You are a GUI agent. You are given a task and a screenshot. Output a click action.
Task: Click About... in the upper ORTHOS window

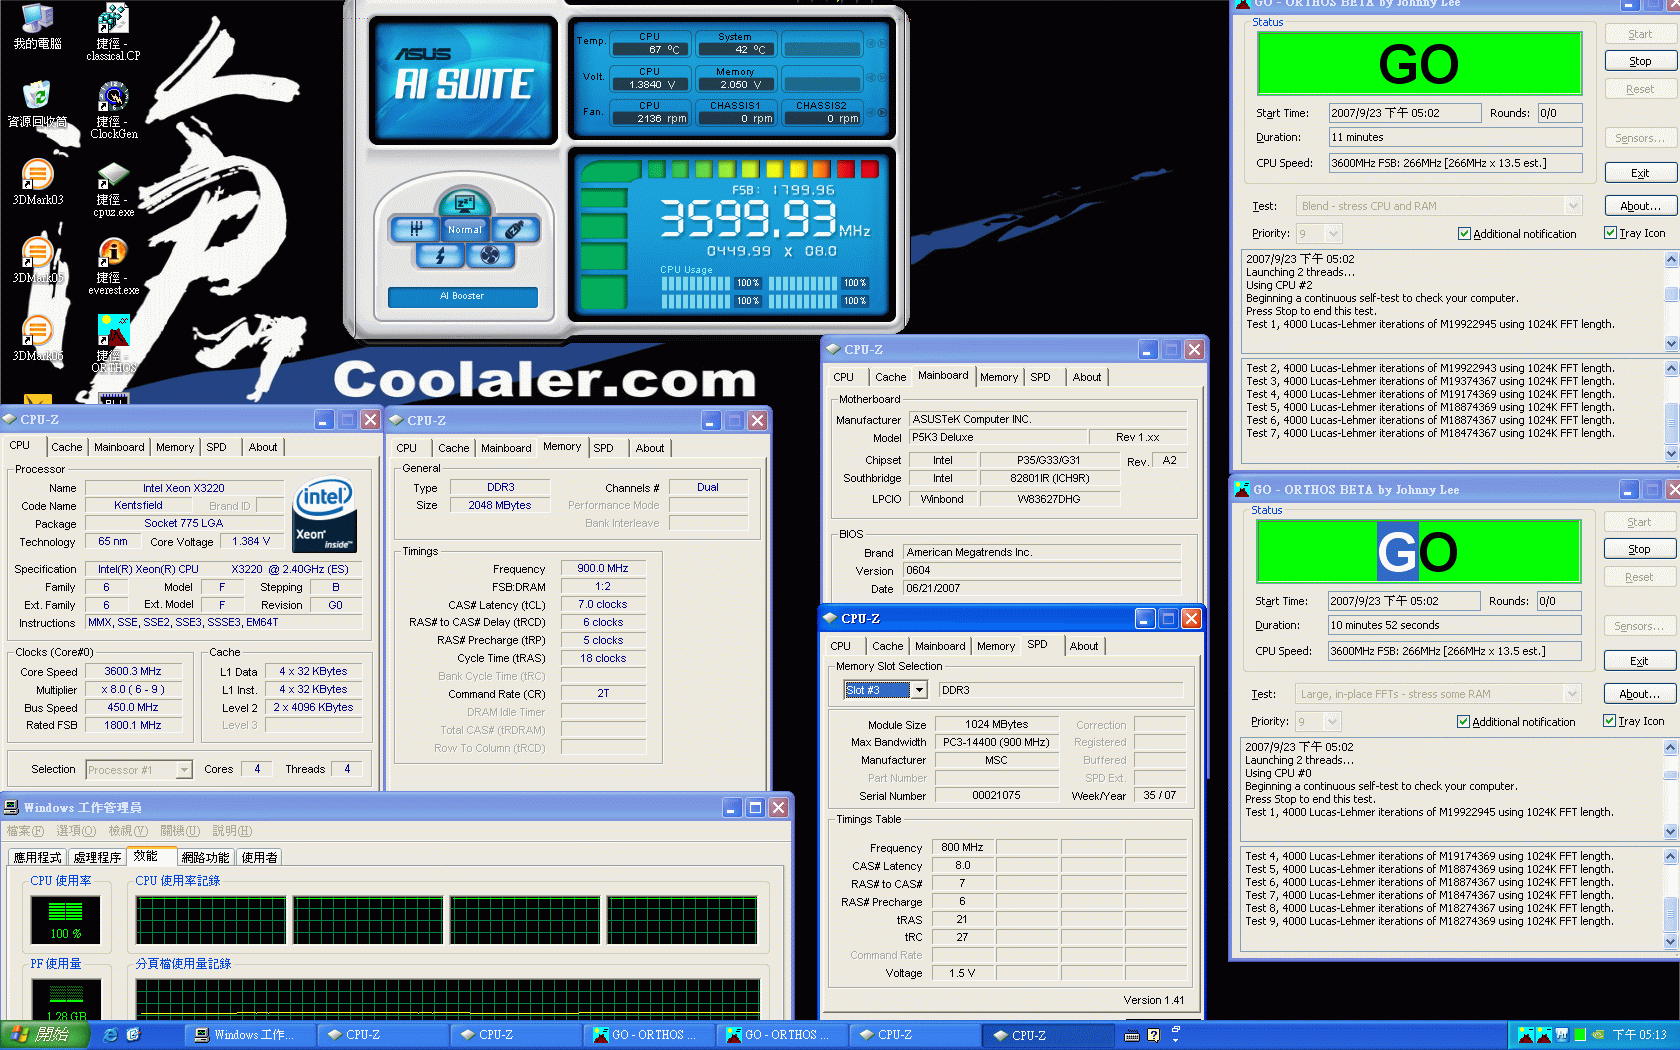click(x=1640, y=206)
